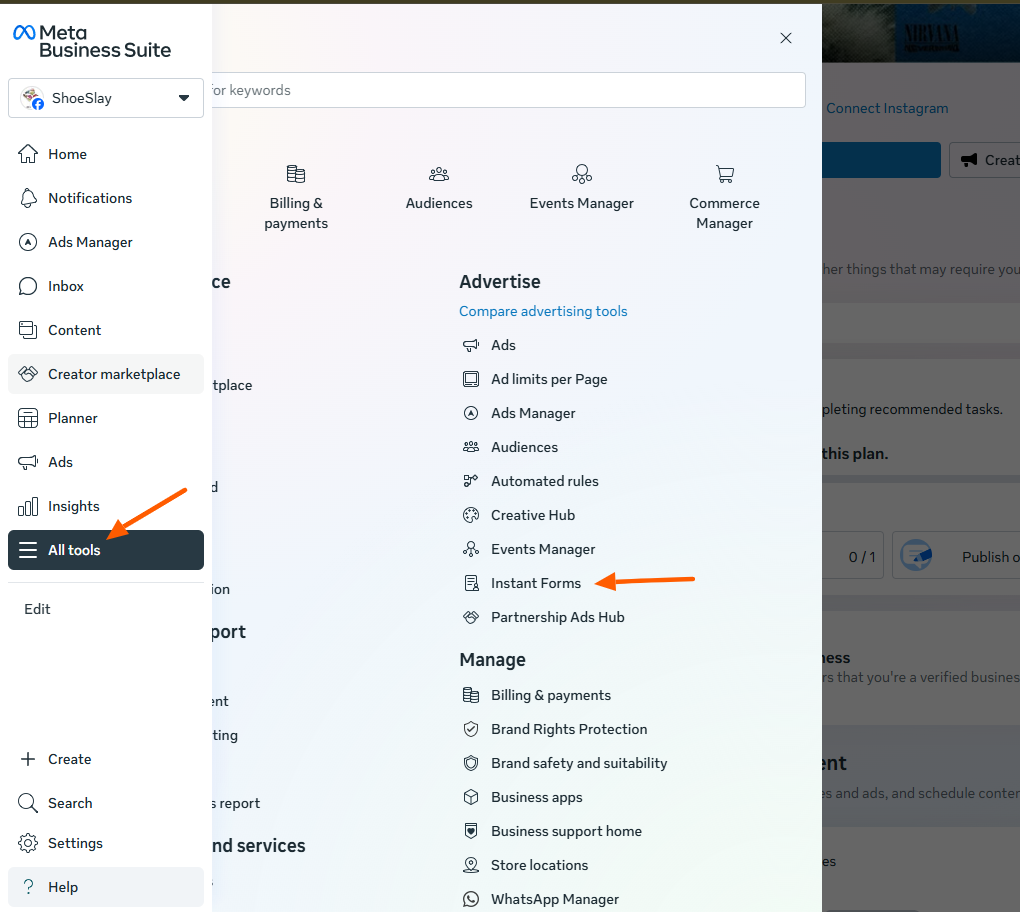Click Edit in the sidebar
Viewport: 1020px width, 912px height.
point(37,609)
